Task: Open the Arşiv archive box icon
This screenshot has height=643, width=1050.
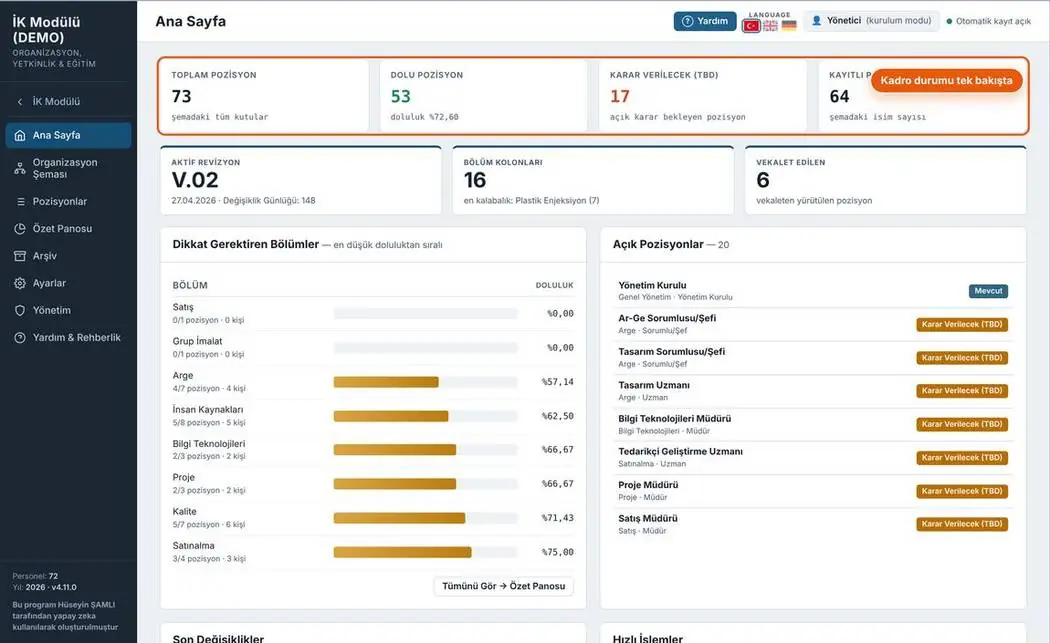Action: coord(20,256)
